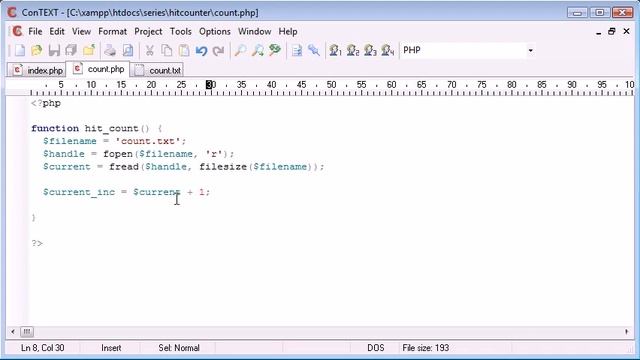Viewport: 640px width, 360px height.
Task: Click on the '$filename' assignment line
Action: click(x=114, y=141)
